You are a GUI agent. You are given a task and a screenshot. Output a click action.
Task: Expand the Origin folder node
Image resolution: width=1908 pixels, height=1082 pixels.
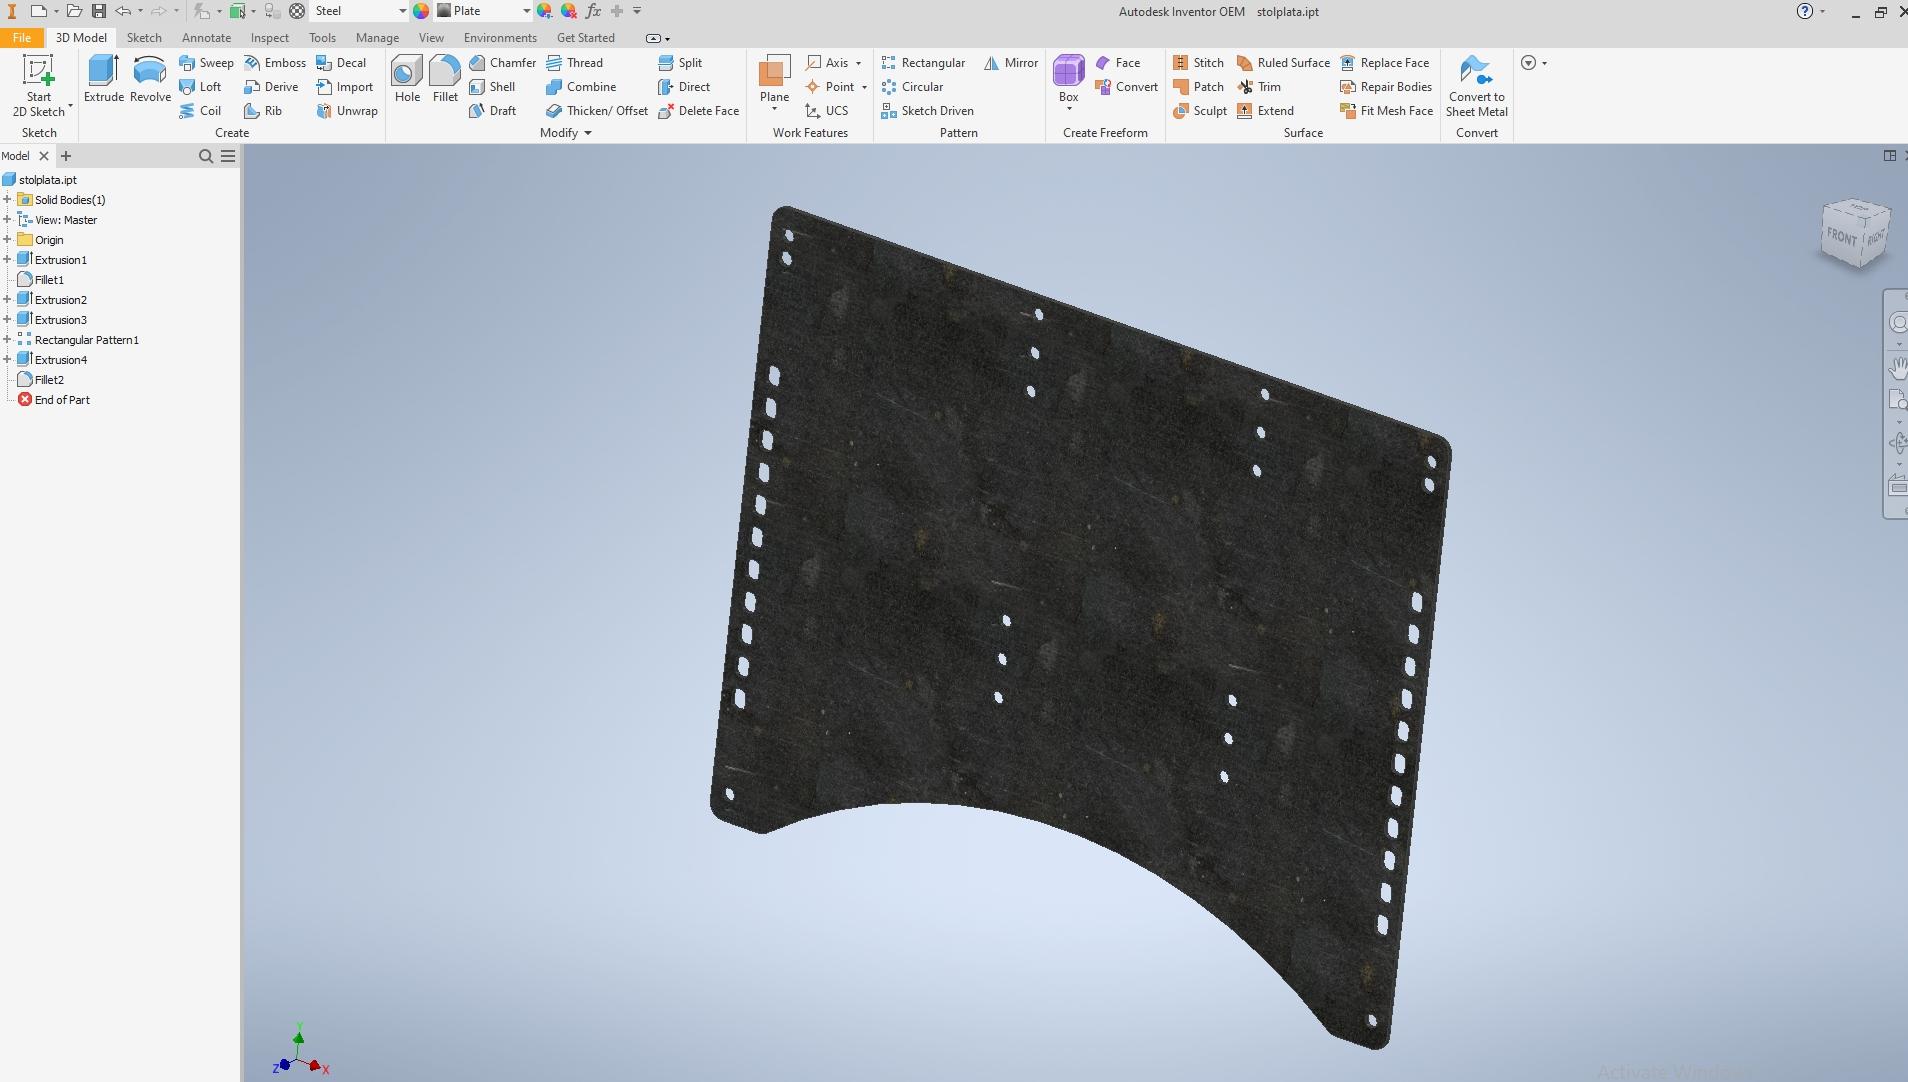pos(7,240)
